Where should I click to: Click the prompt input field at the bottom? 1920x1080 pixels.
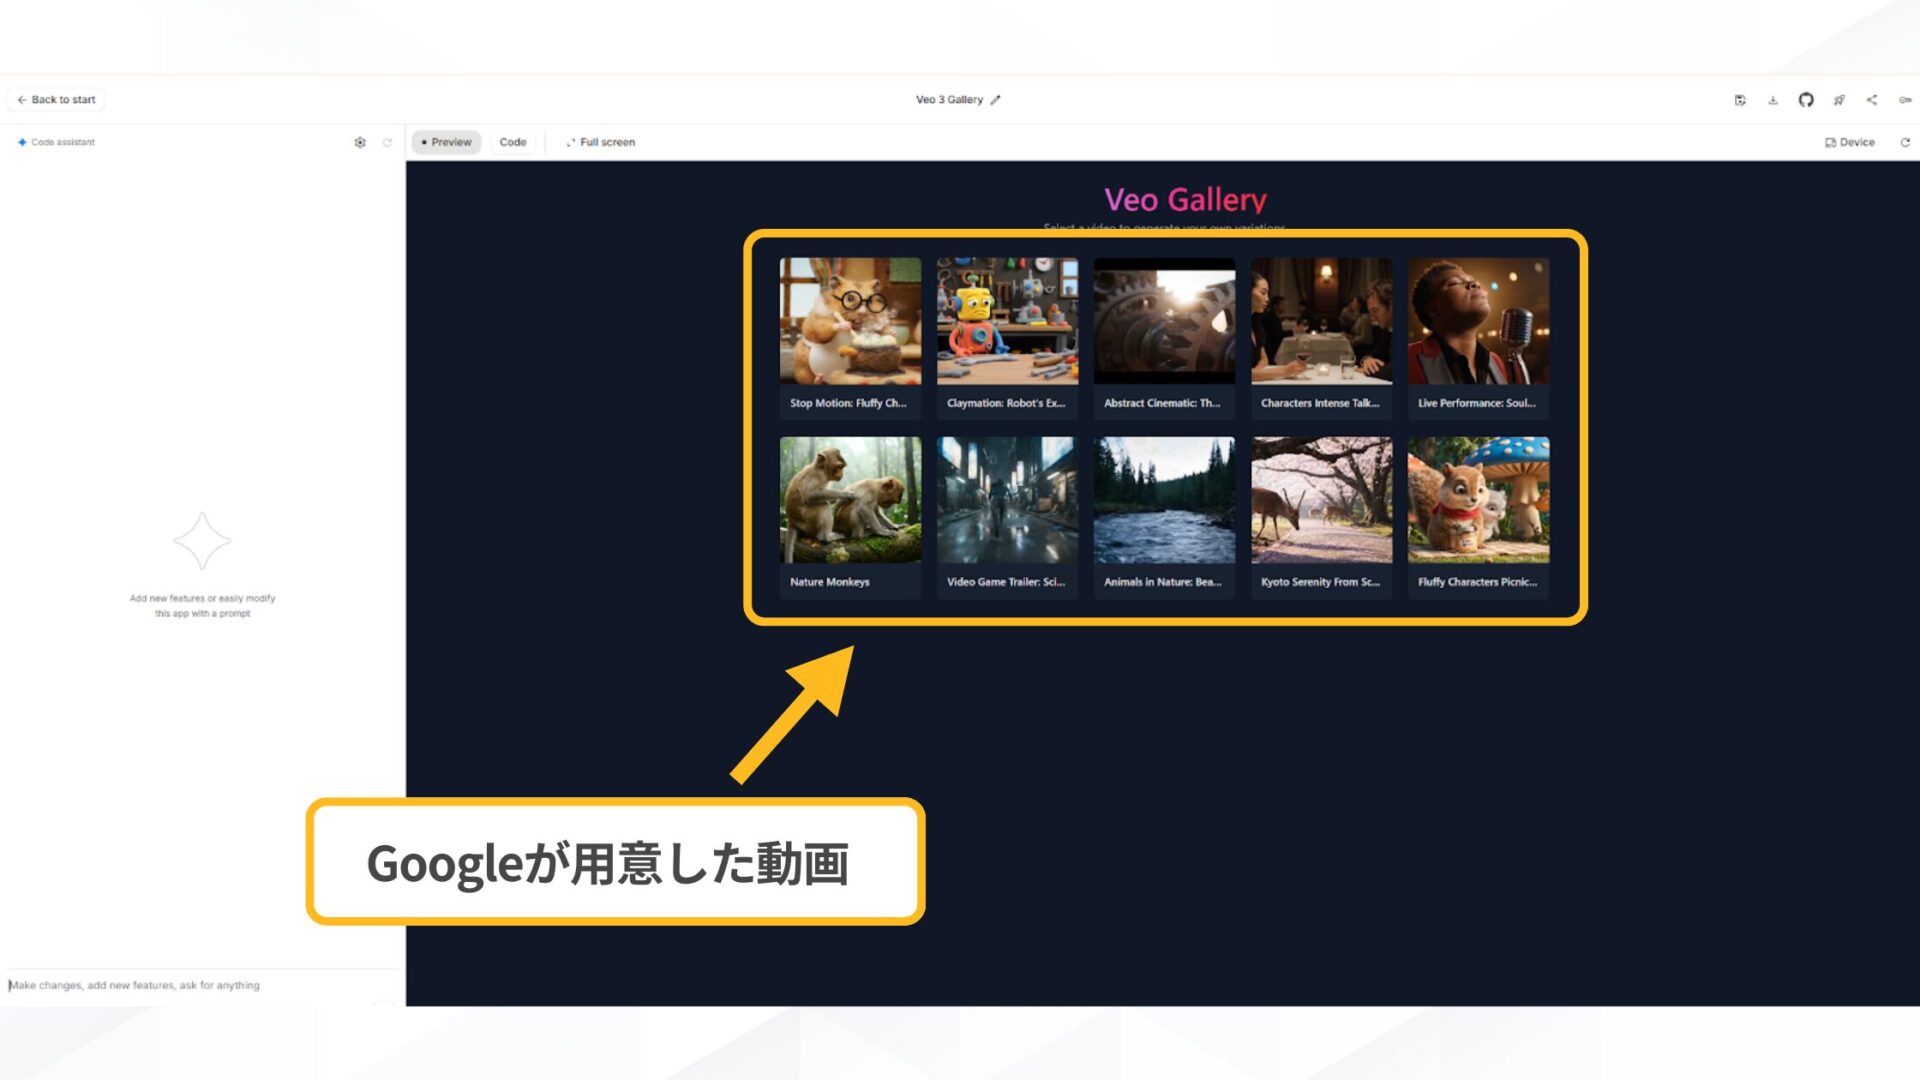tap(200, 985)
